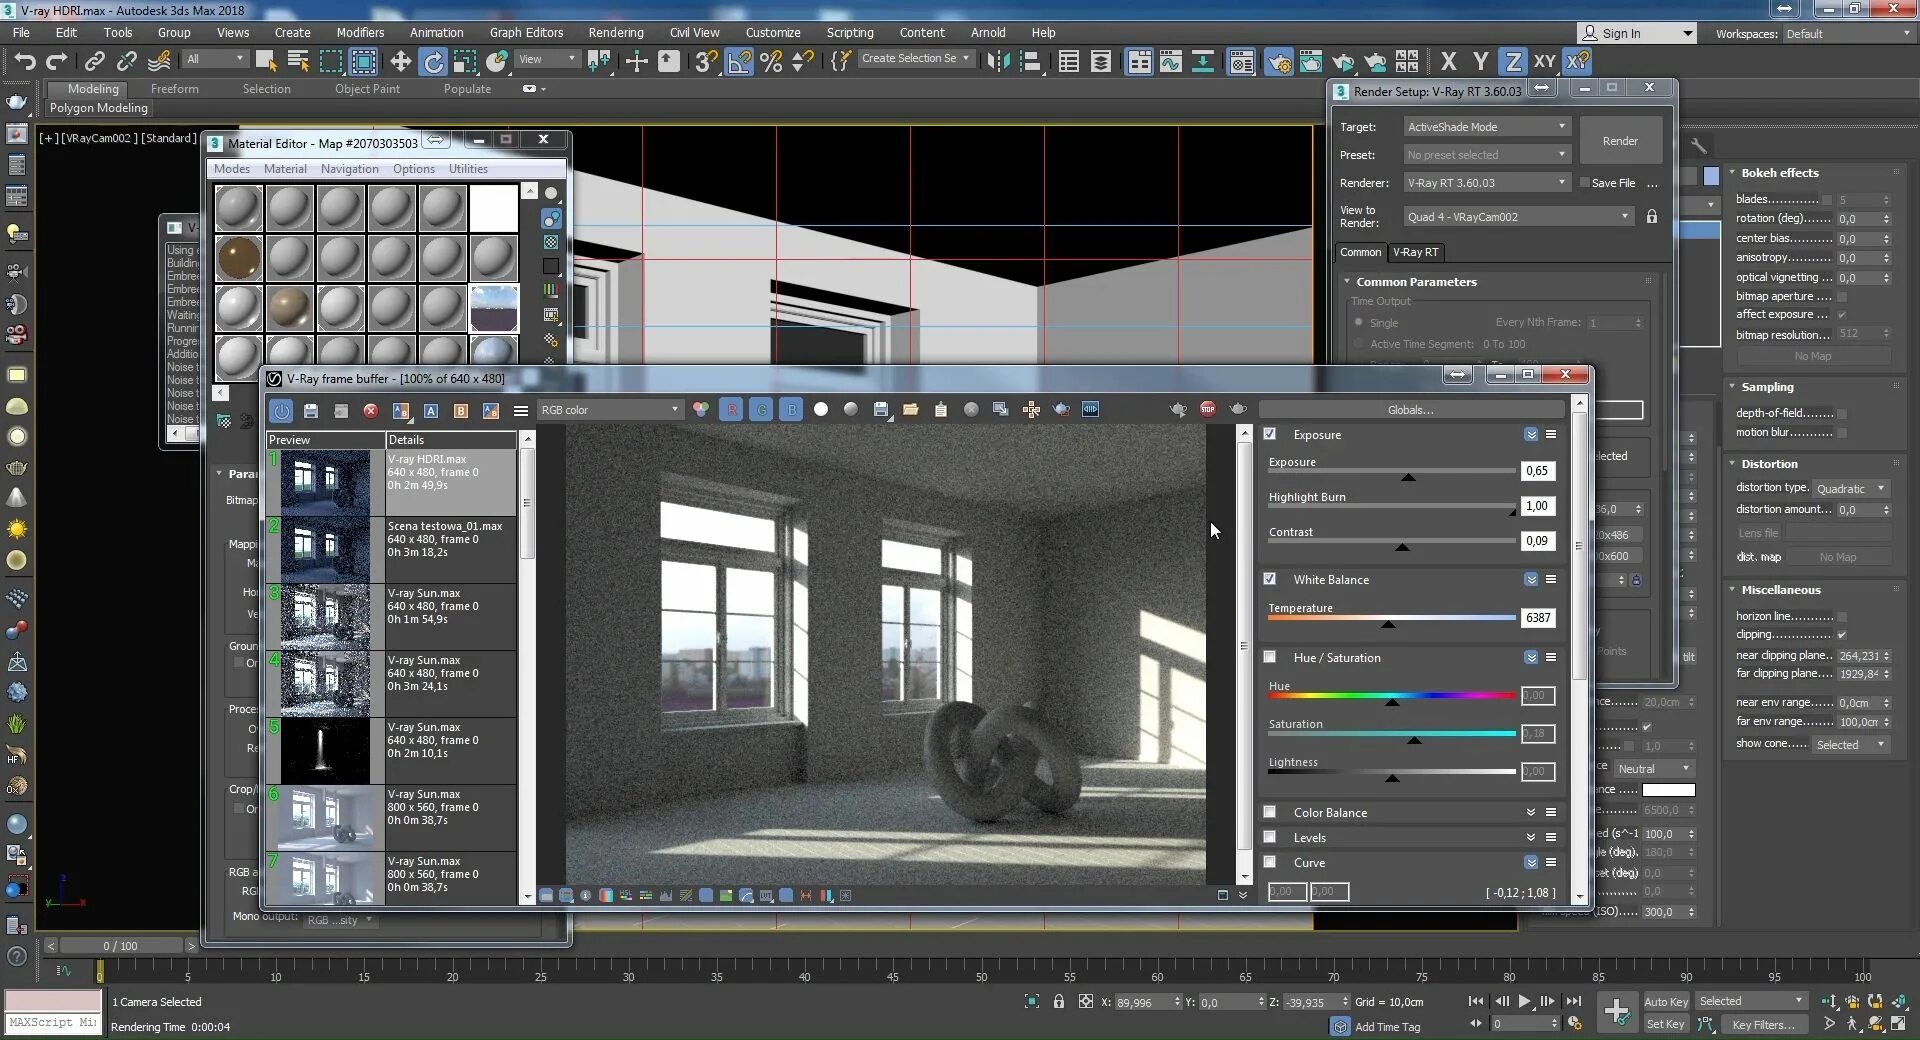Click the Window/Crossing selection icon

364,61
